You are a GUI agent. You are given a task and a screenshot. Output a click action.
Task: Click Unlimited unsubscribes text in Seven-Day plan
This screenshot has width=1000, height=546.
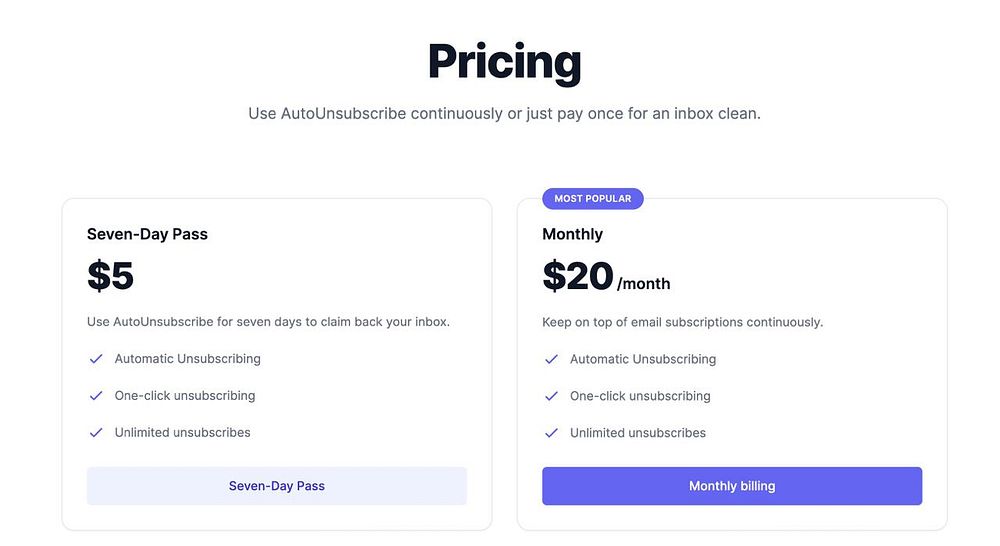click(183, 433)
